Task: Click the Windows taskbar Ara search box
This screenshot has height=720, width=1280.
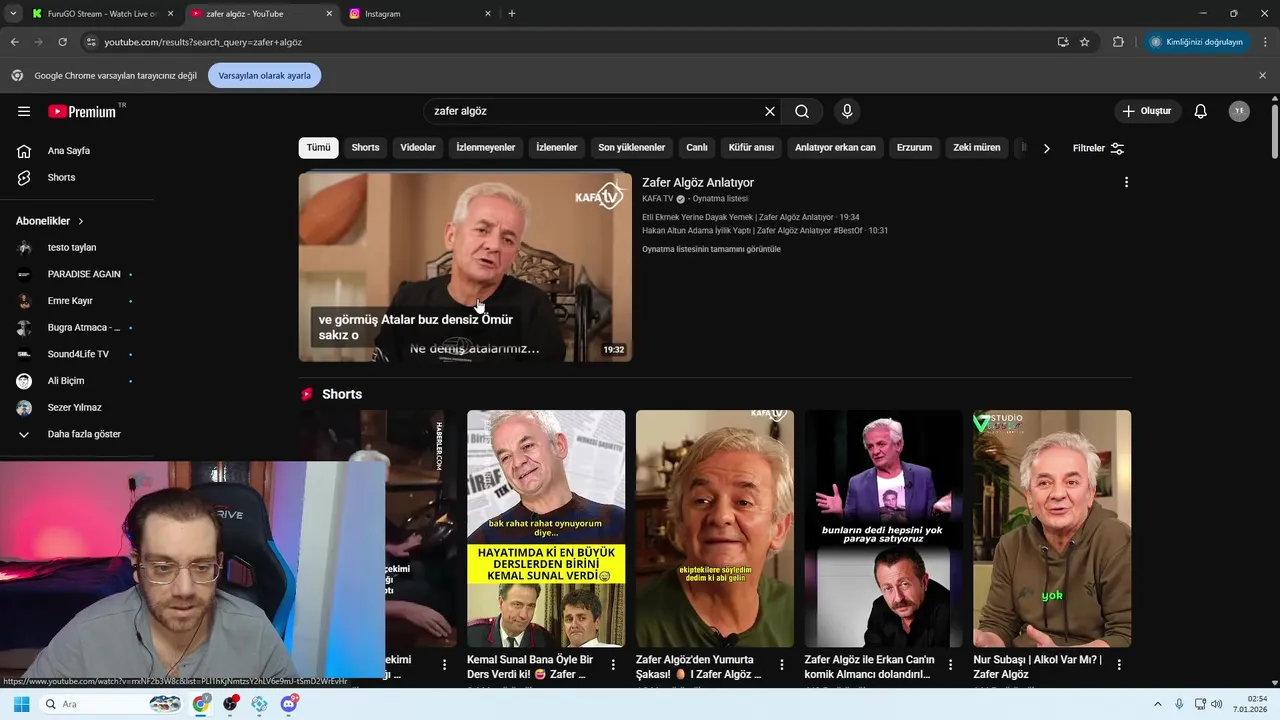Action: click(111, 704)
